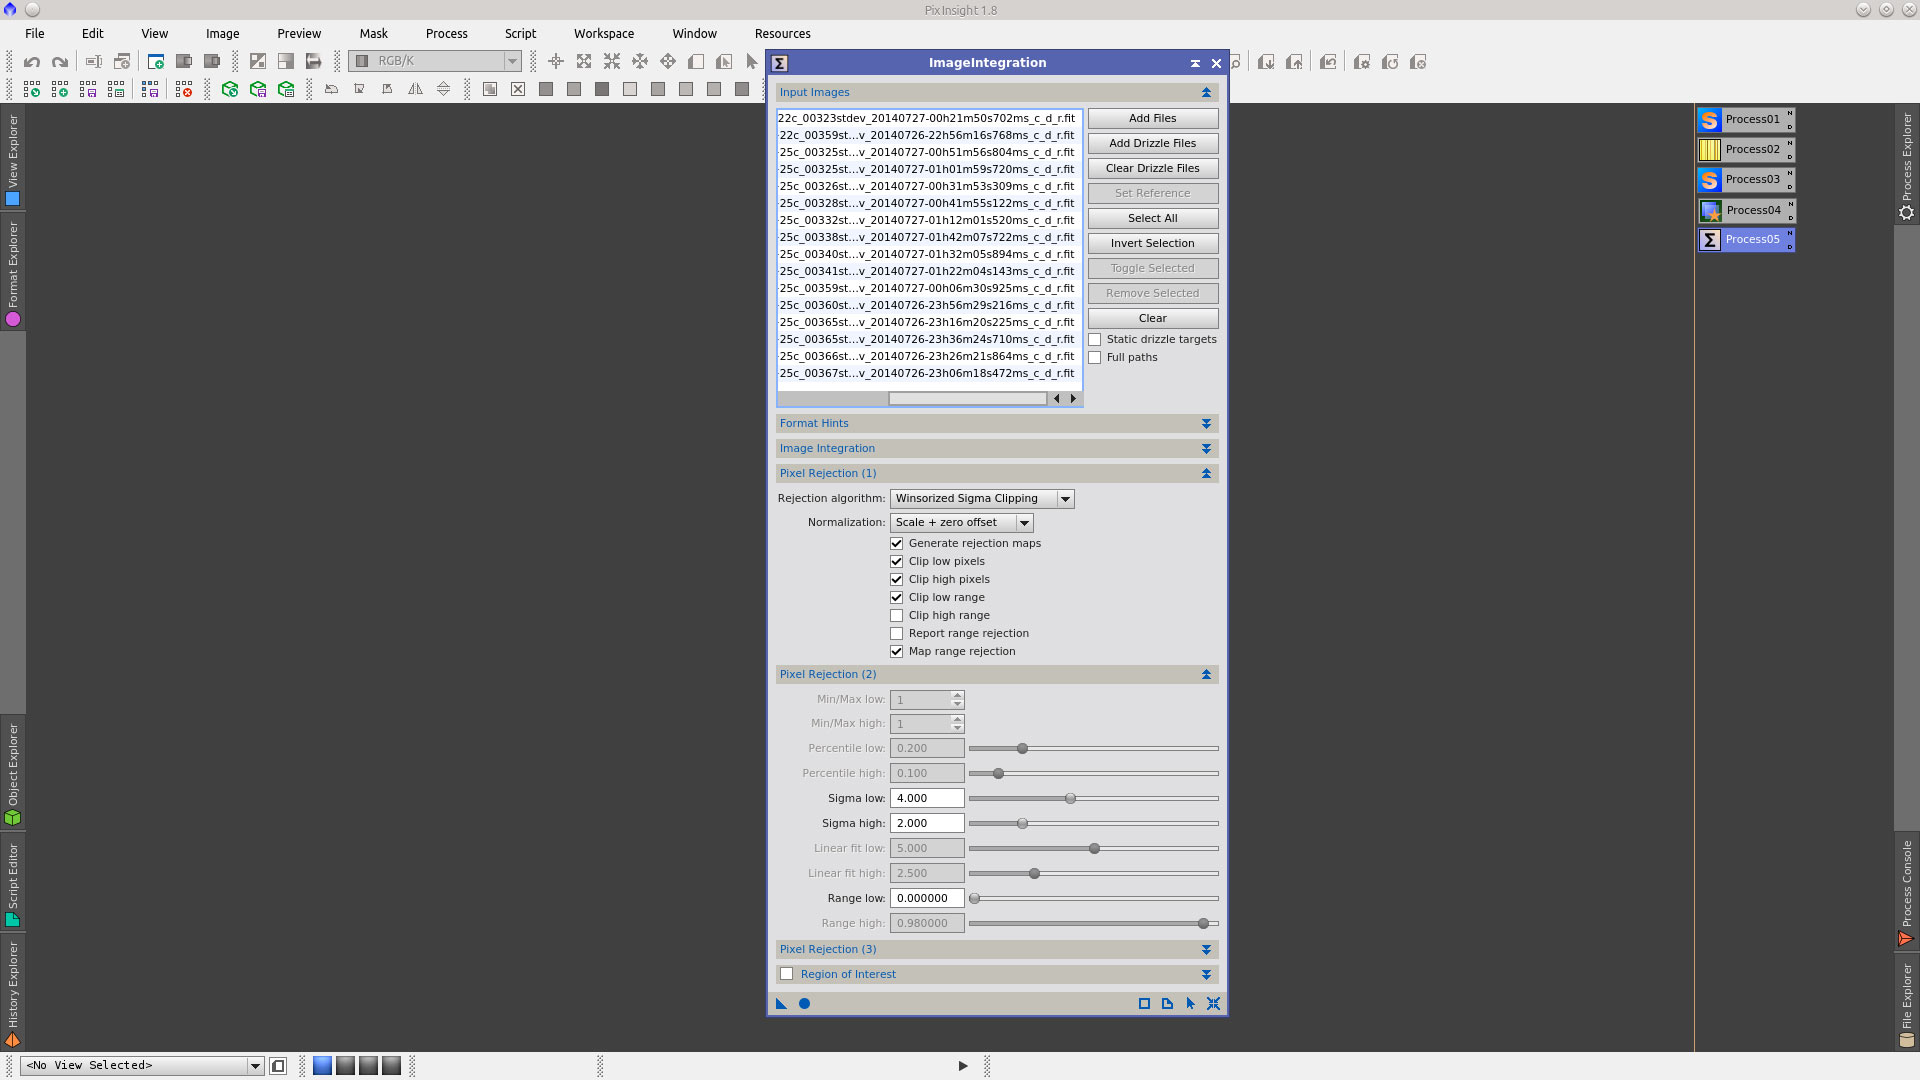Click Apply Global circle icon
This screenshot has width=1920, height=1080.
[804, 1004]
